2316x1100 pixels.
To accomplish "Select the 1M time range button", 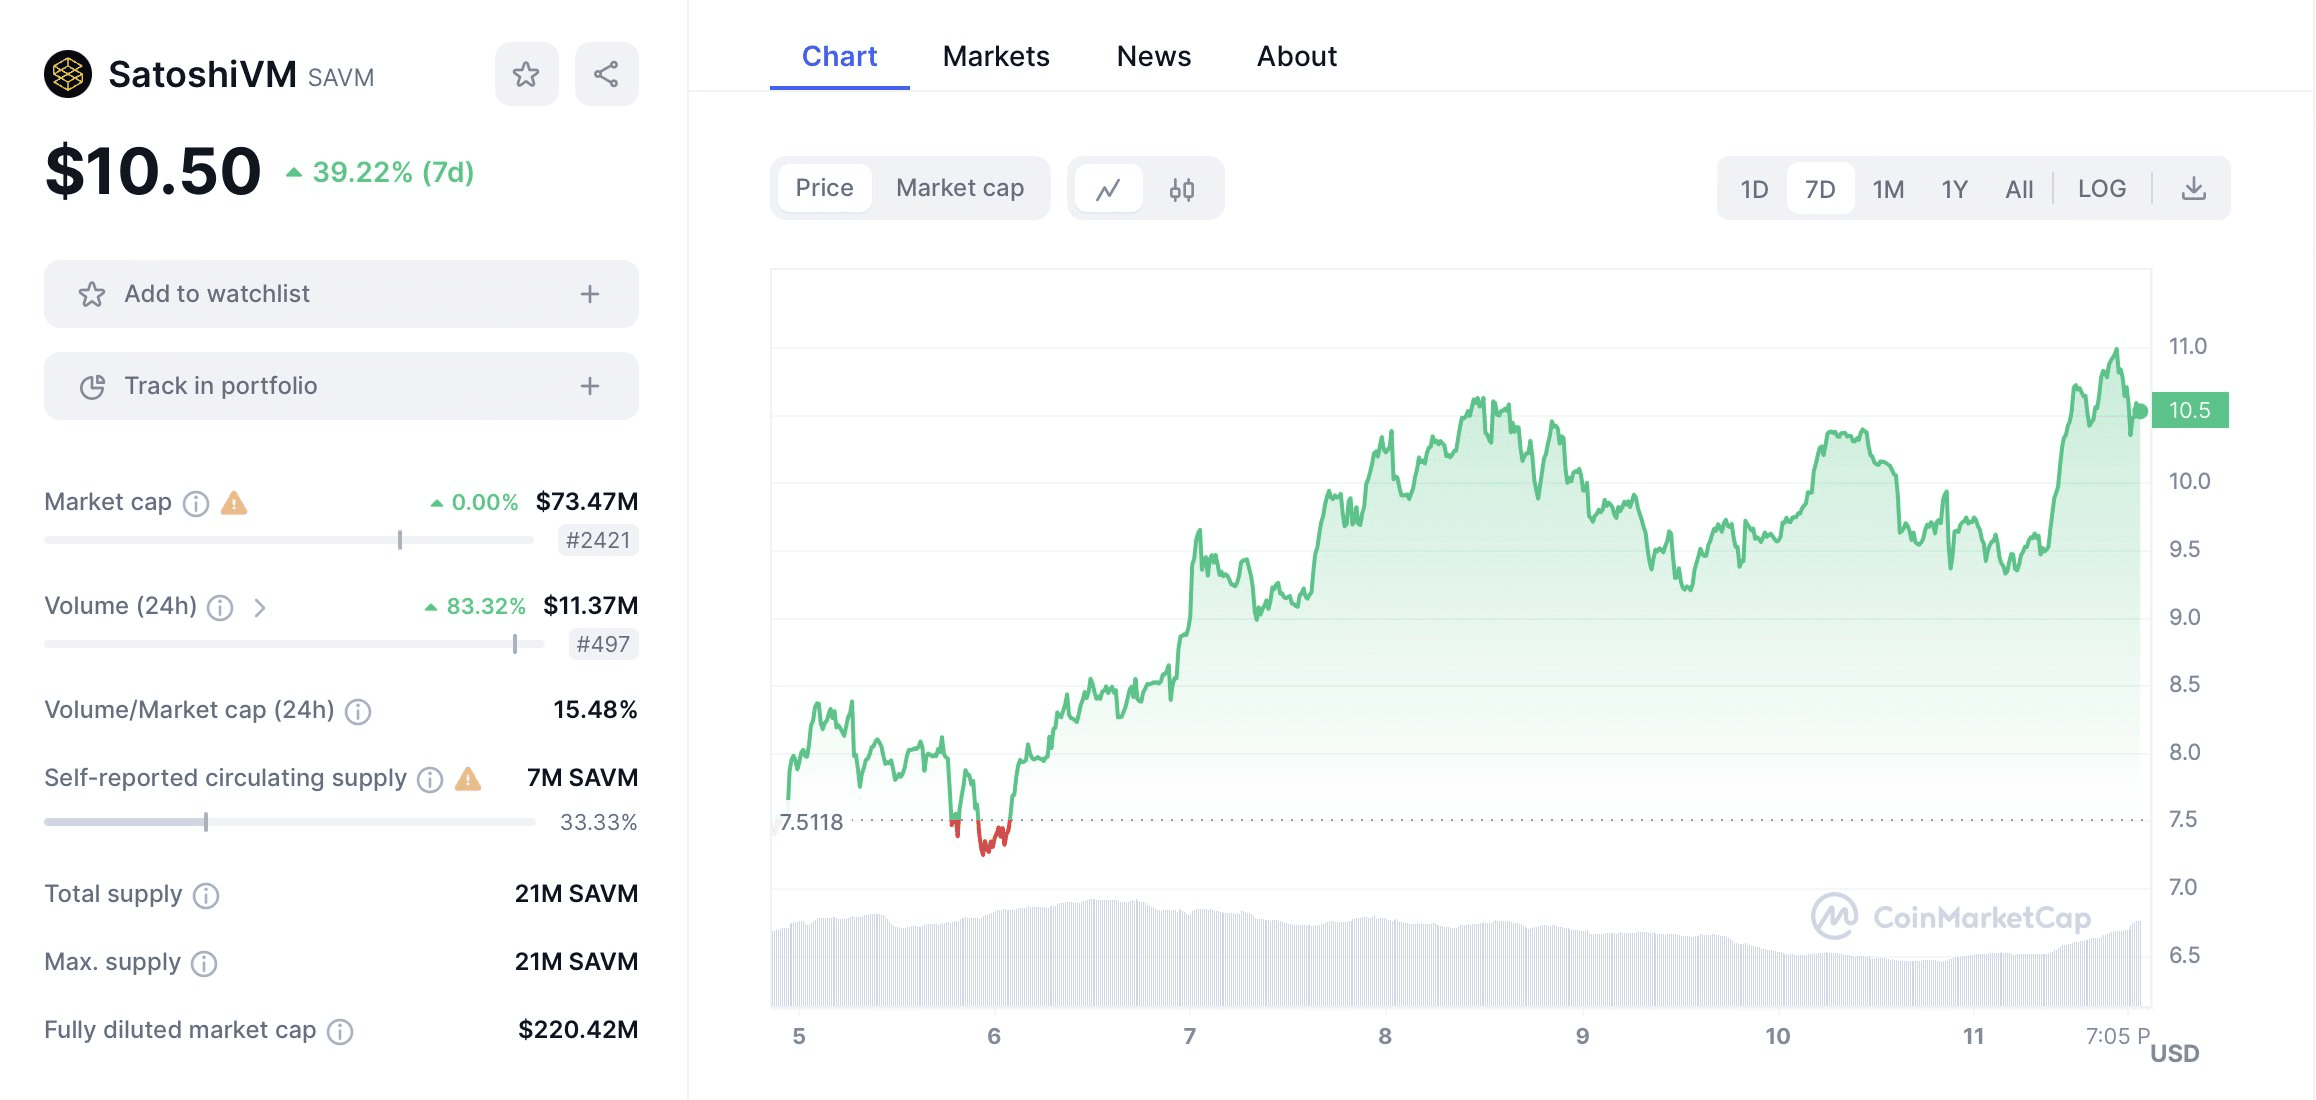I will coord(1888,189).
